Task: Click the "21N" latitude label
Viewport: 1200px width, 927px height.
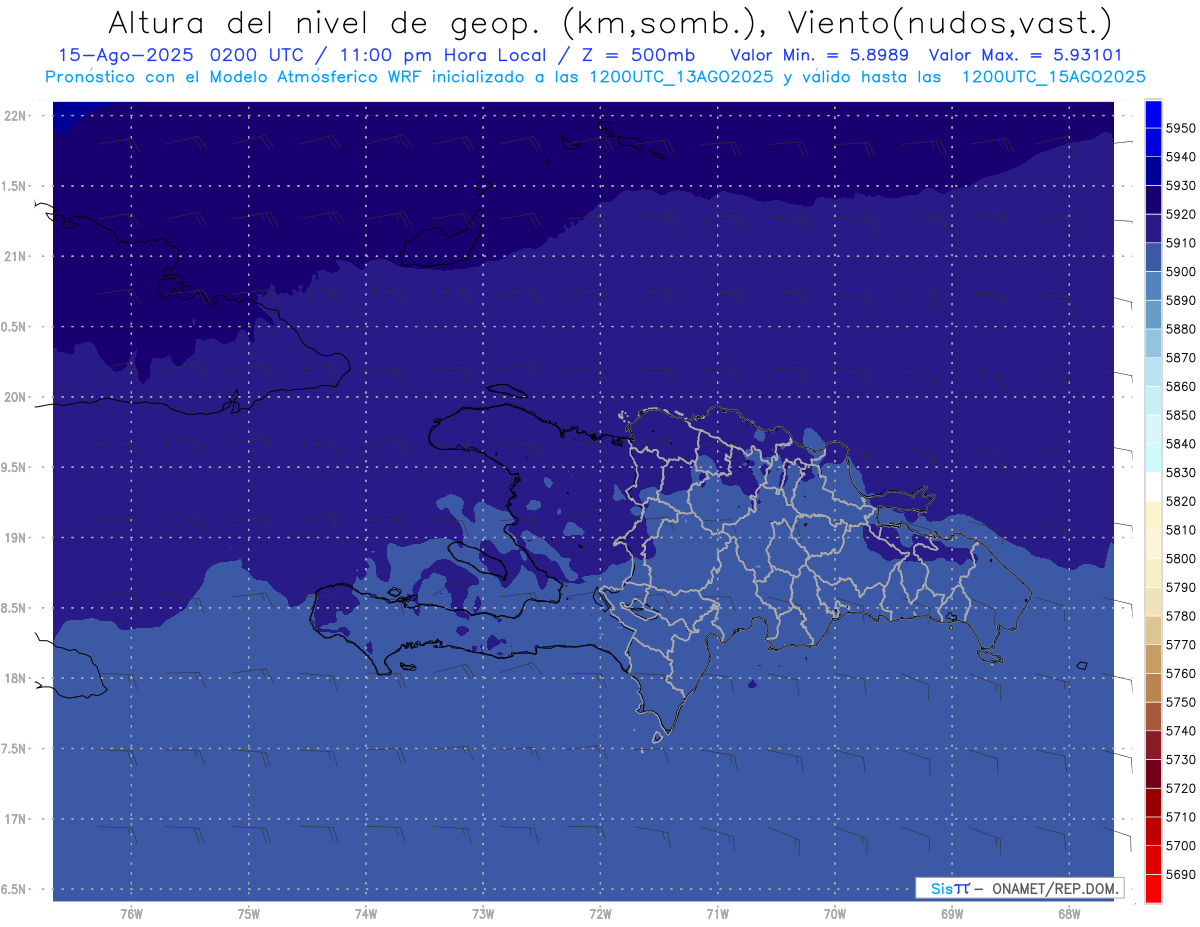Action: pyautogui.click(x=15, y=256)
